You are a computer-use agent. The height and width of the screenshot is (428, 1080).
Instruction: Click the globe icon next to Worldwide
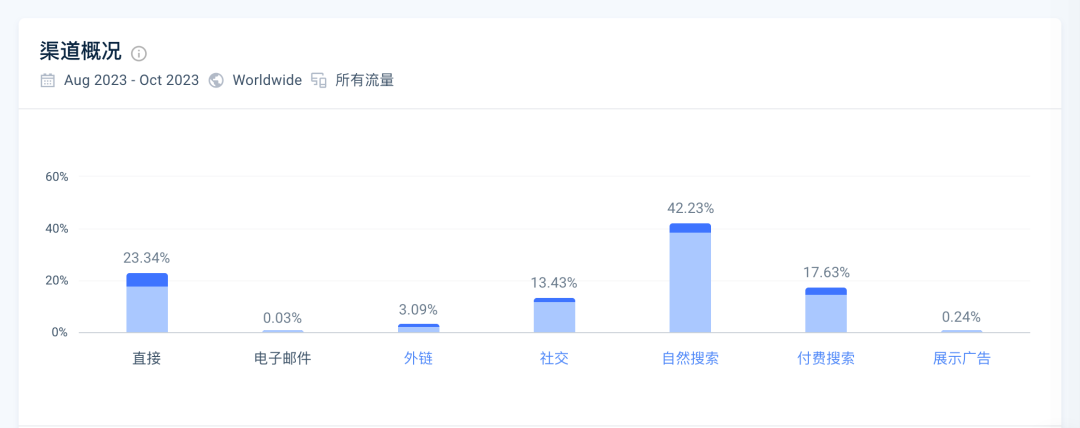click(216, 80)
